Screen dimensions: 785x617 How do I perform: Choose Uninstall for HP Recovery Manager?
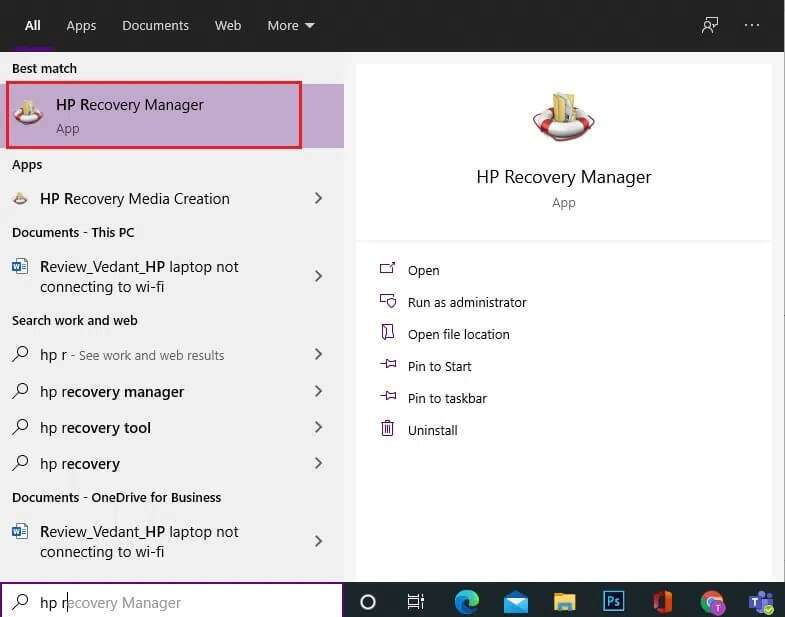[x=433, y=431]
